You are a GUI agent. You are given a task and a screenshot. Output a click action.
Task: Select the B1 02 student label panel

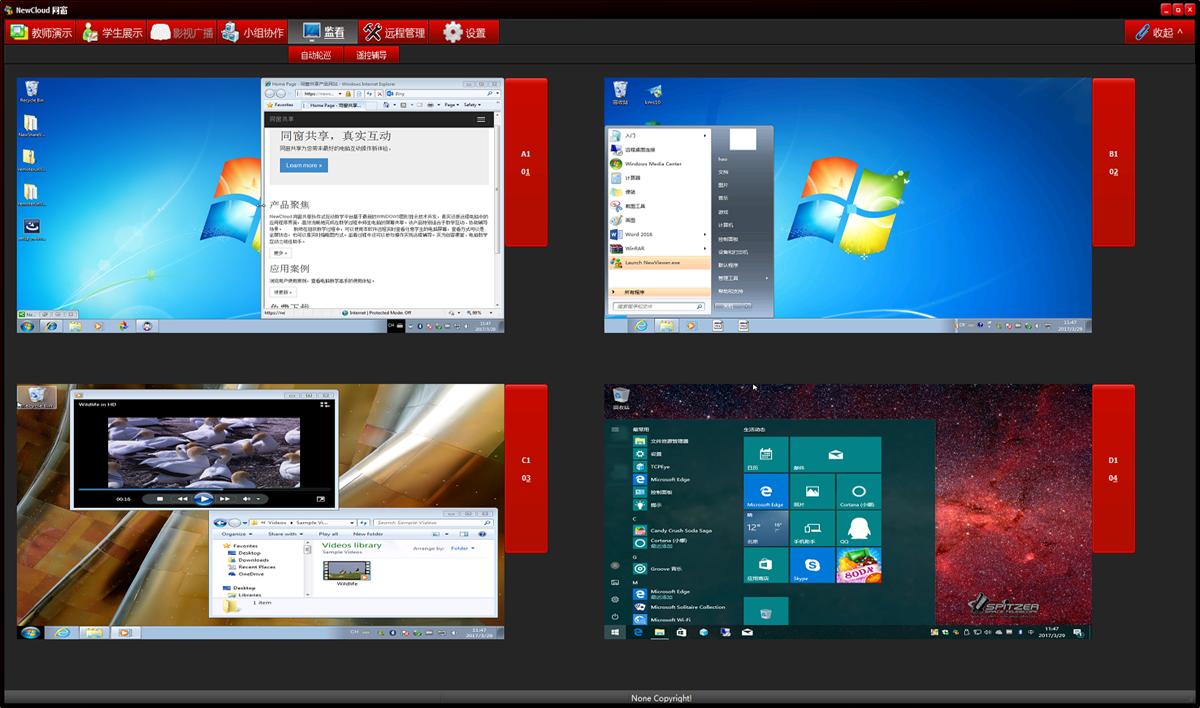1113,162
